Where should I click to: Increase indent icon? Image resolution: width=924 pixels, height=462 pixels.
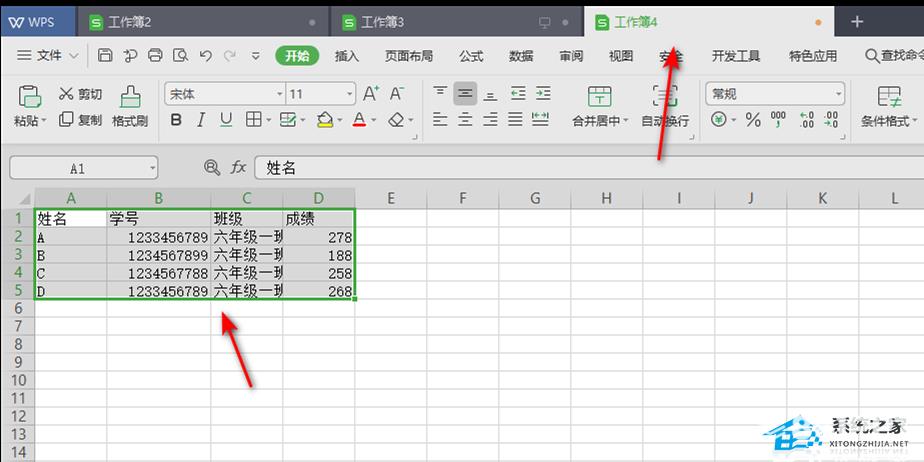543,93
